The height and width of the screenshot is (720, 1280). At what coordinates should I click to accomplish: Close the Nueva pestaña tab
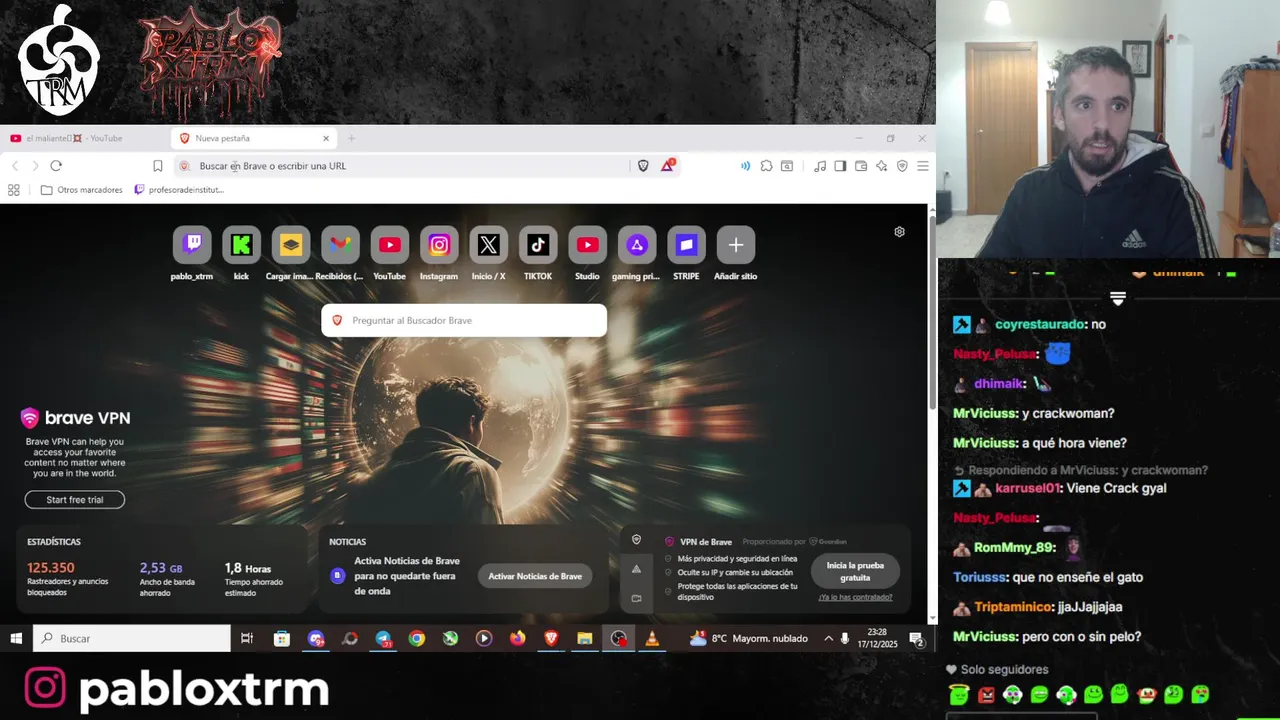(x=325, y=138)
